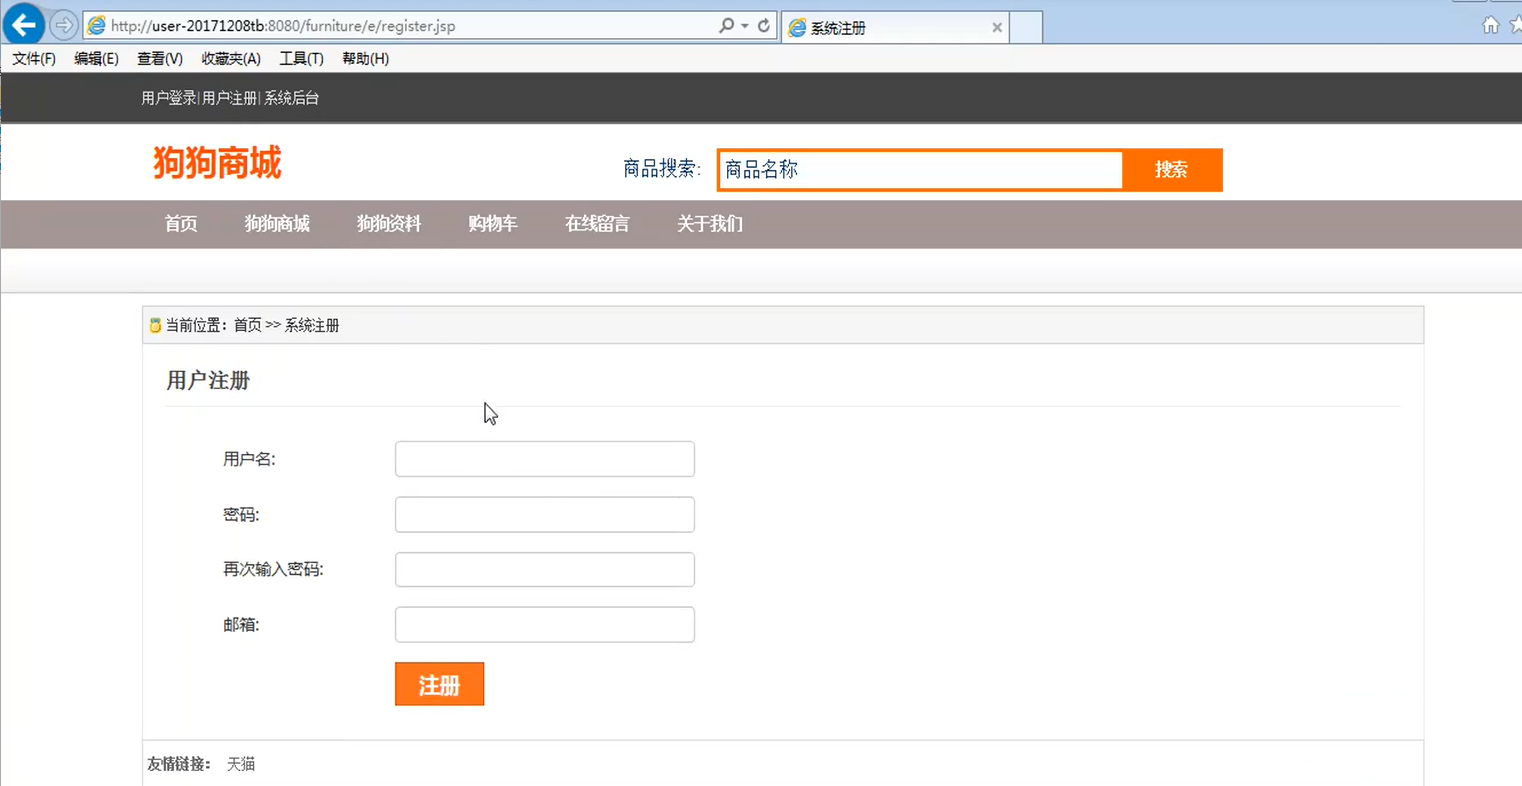This screenshot has width=1522, height=786.
Task: Click the search magnifier in address bar
Action: pyautogui.click(x=726, y=26)
